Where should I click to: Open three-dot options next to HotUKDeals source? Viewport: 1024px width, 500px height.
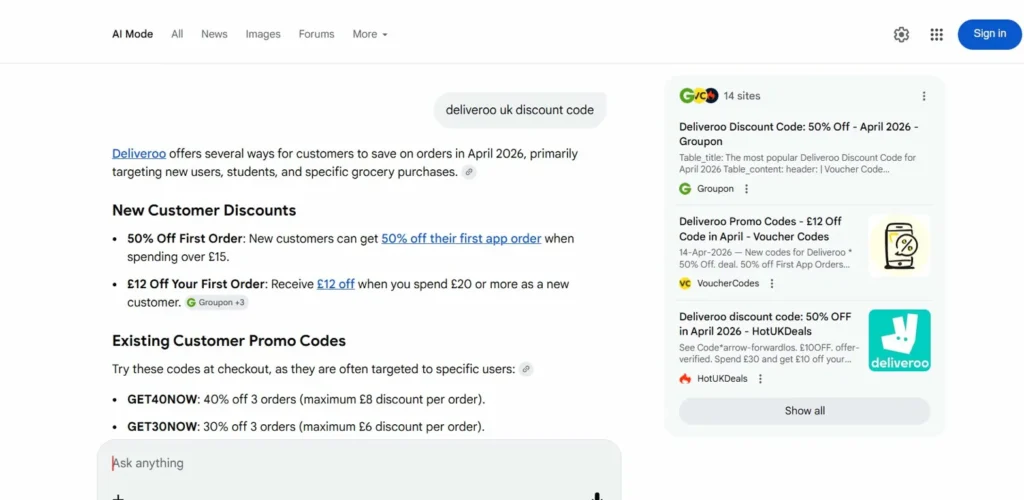click(760, 379)
